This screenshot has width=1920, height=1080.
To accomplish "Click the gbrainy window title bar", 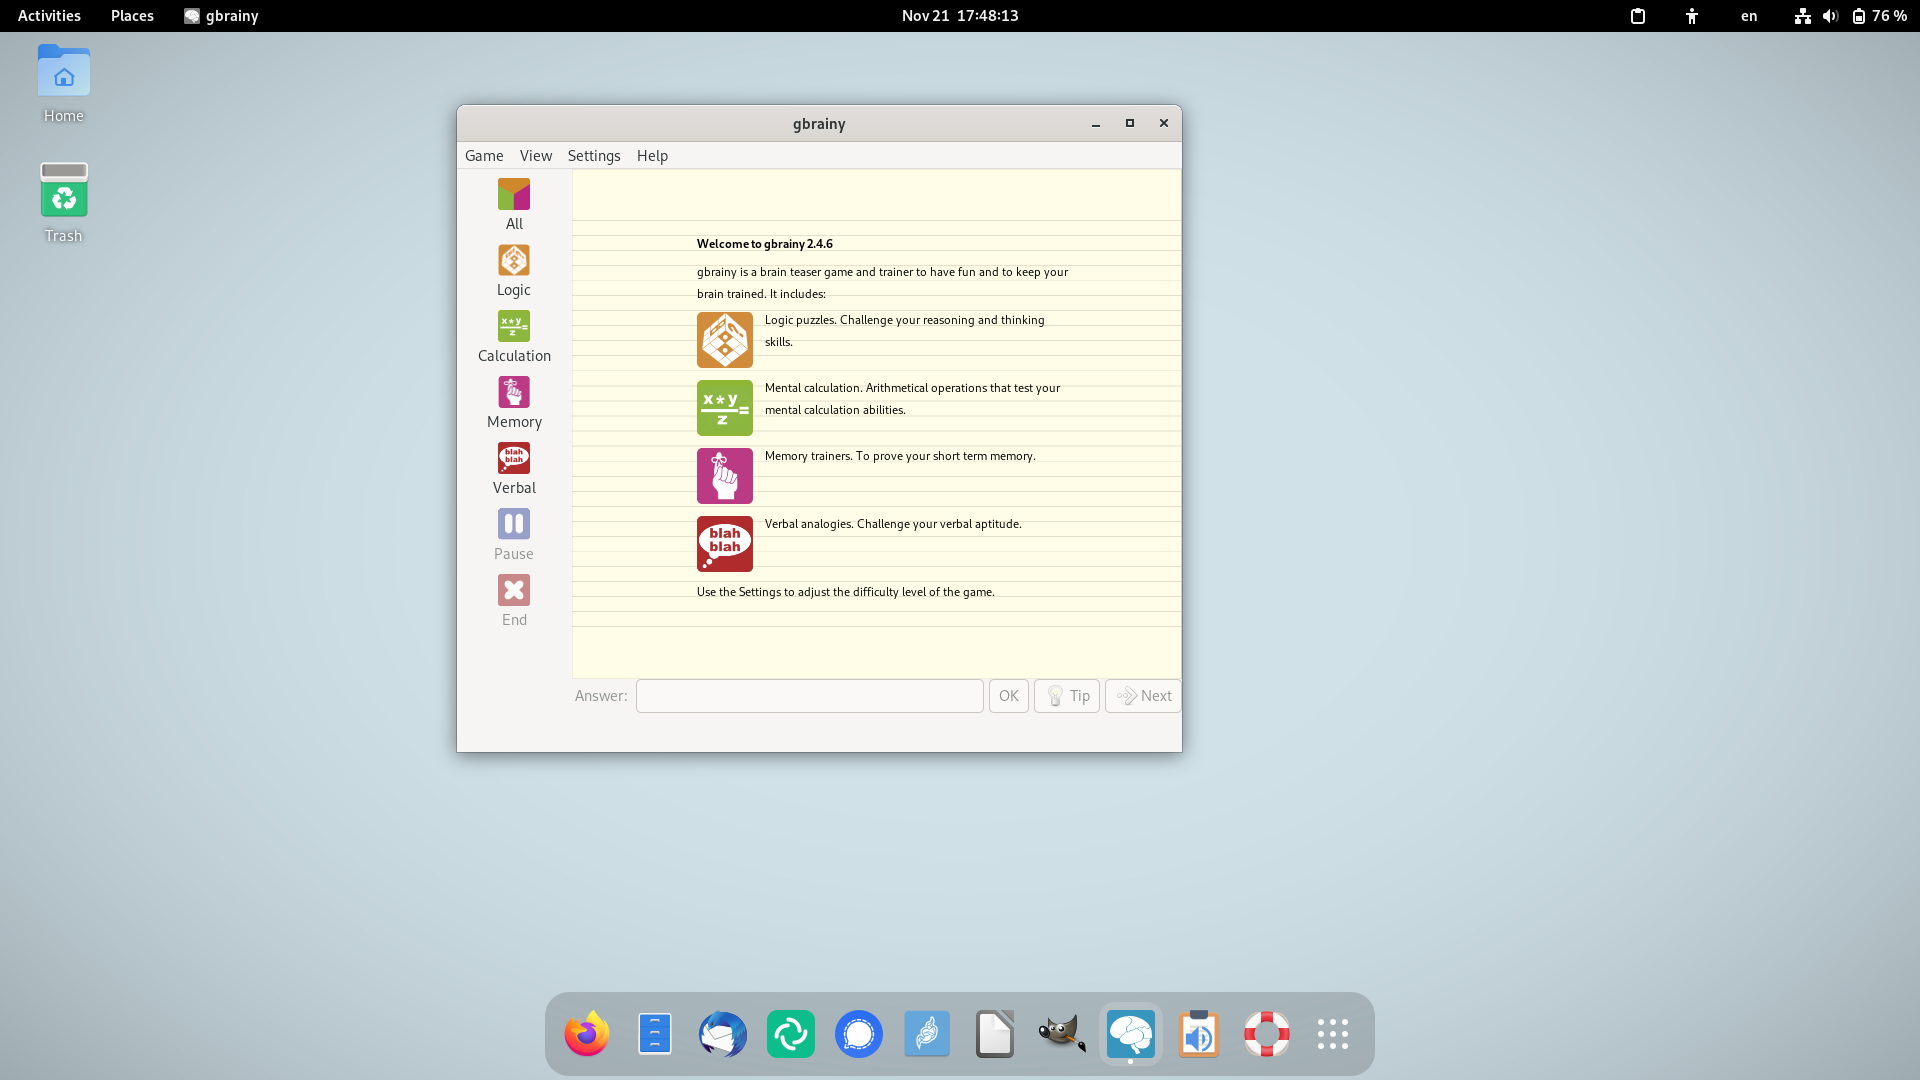I will click(x=819, y=124).
